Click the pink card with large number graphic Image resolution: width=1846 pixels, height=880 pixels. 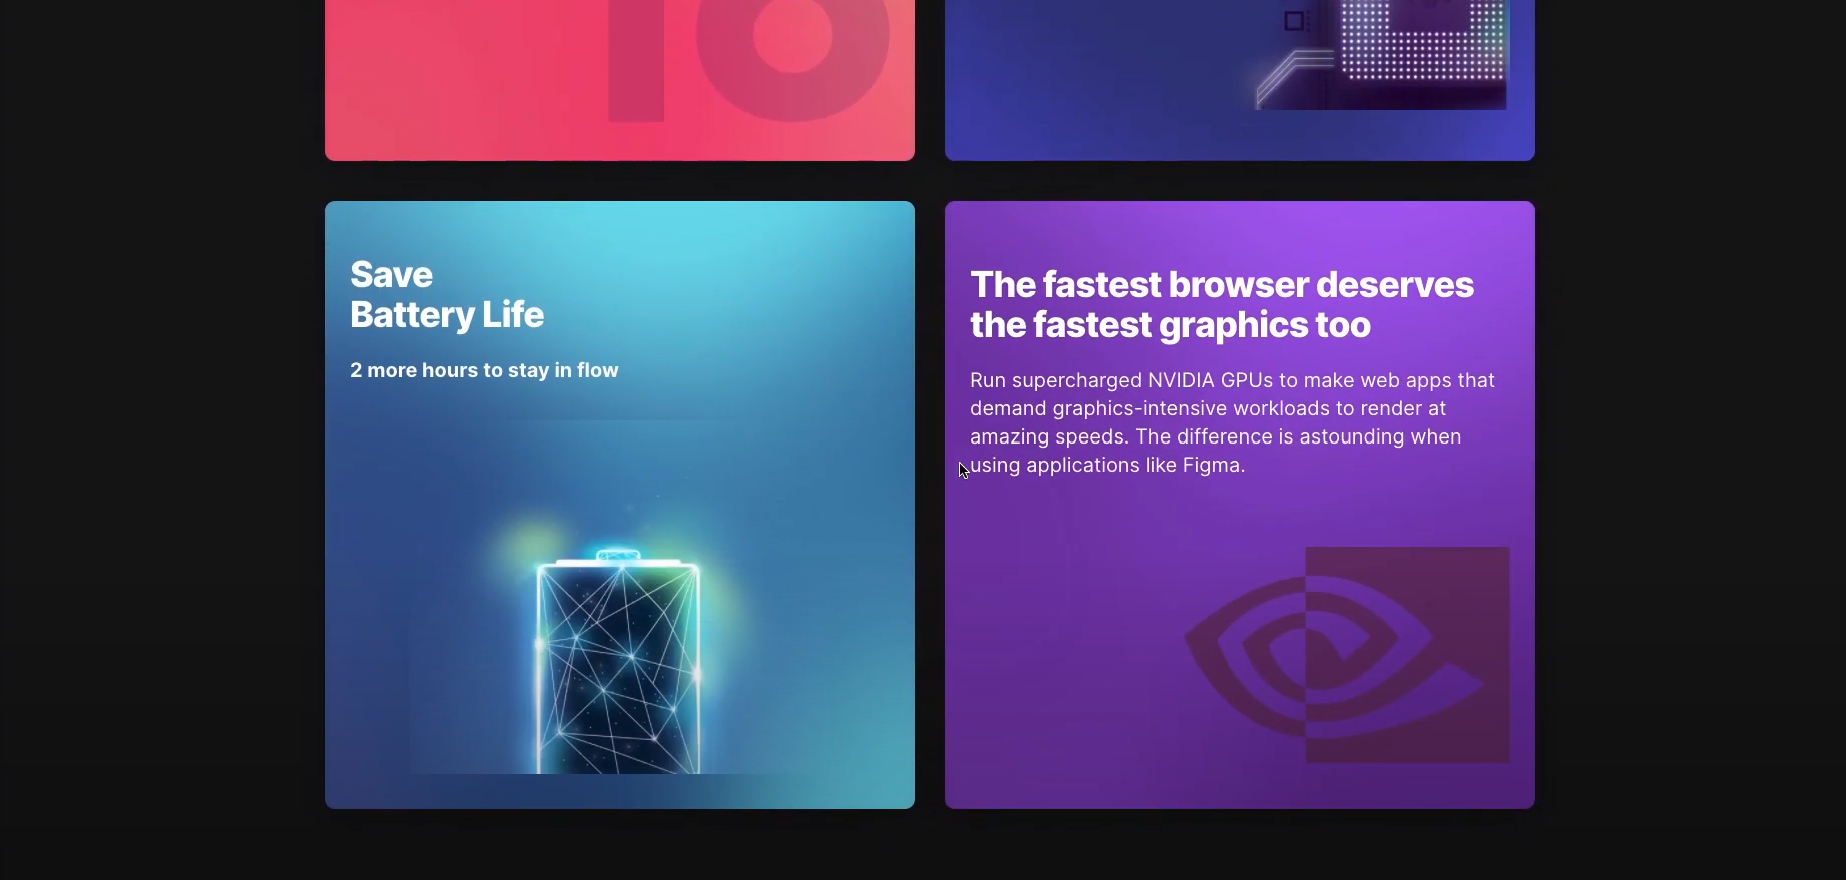click(620, 80)
